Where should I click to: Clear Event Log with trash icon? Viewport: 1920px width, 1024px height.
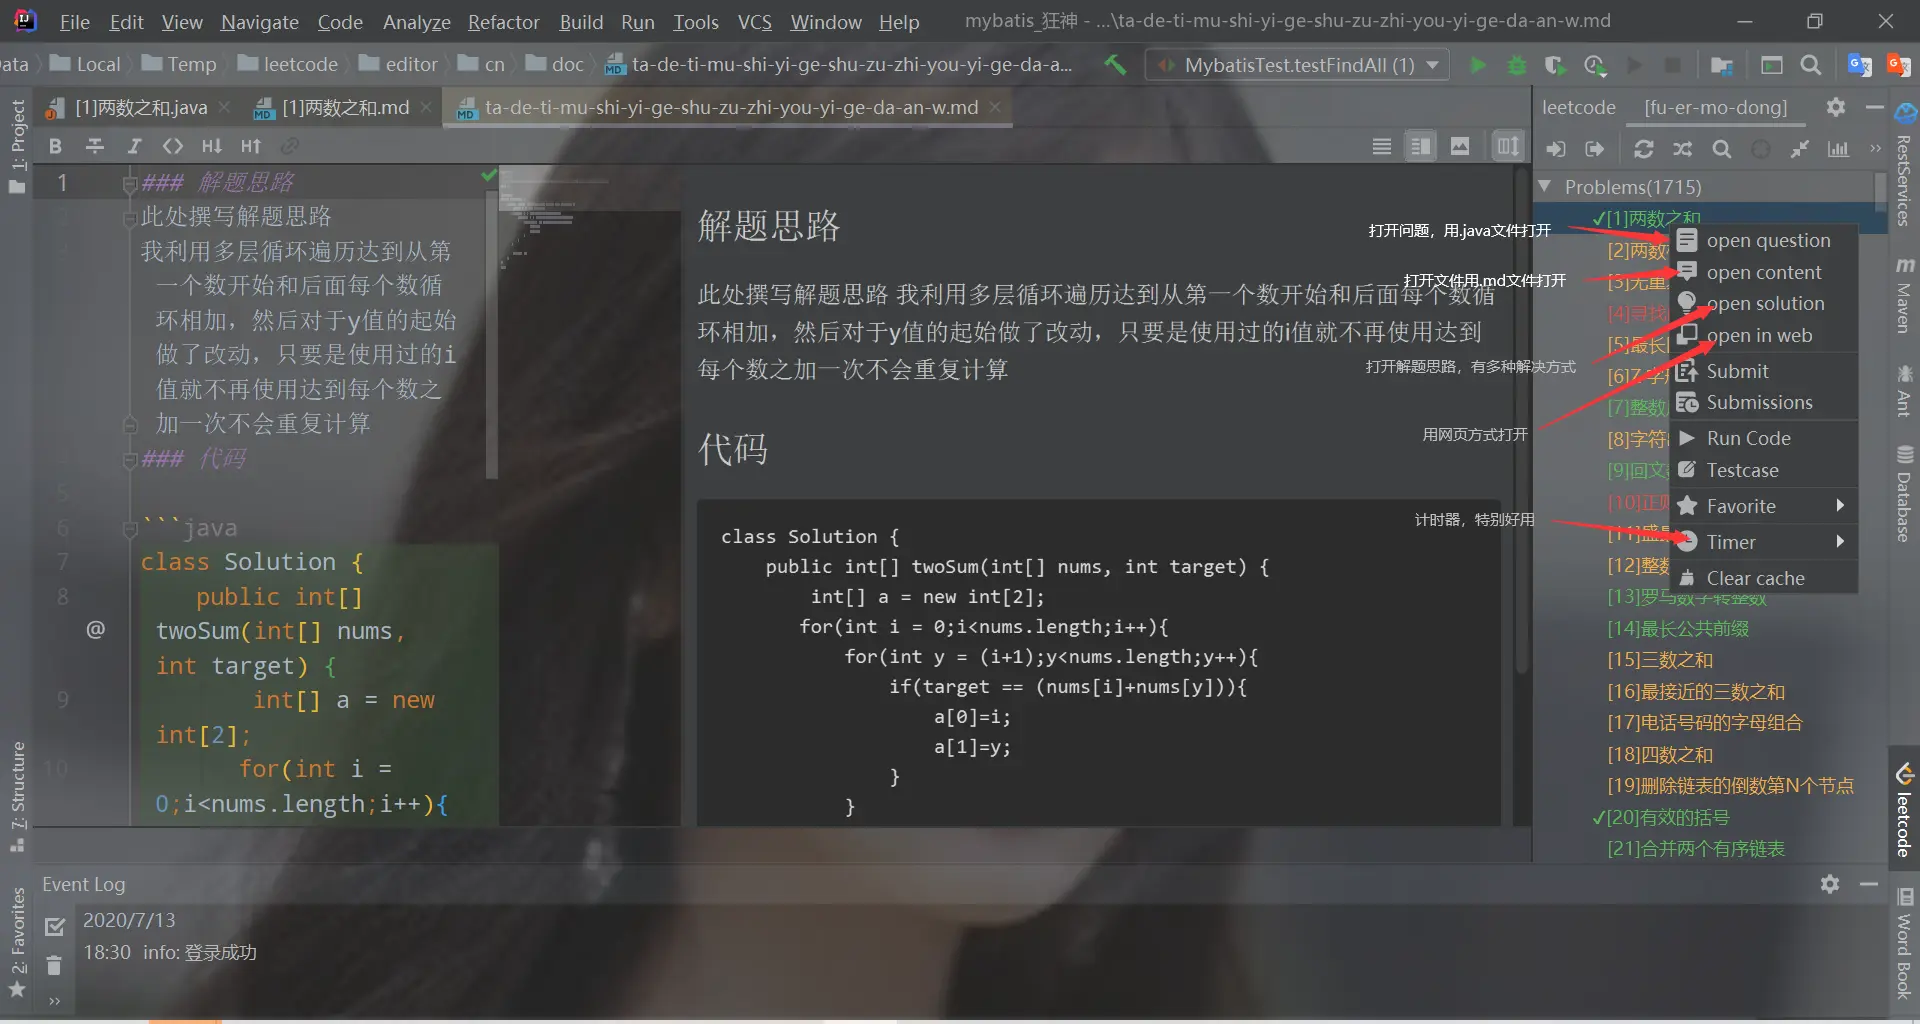click(54, 965)
